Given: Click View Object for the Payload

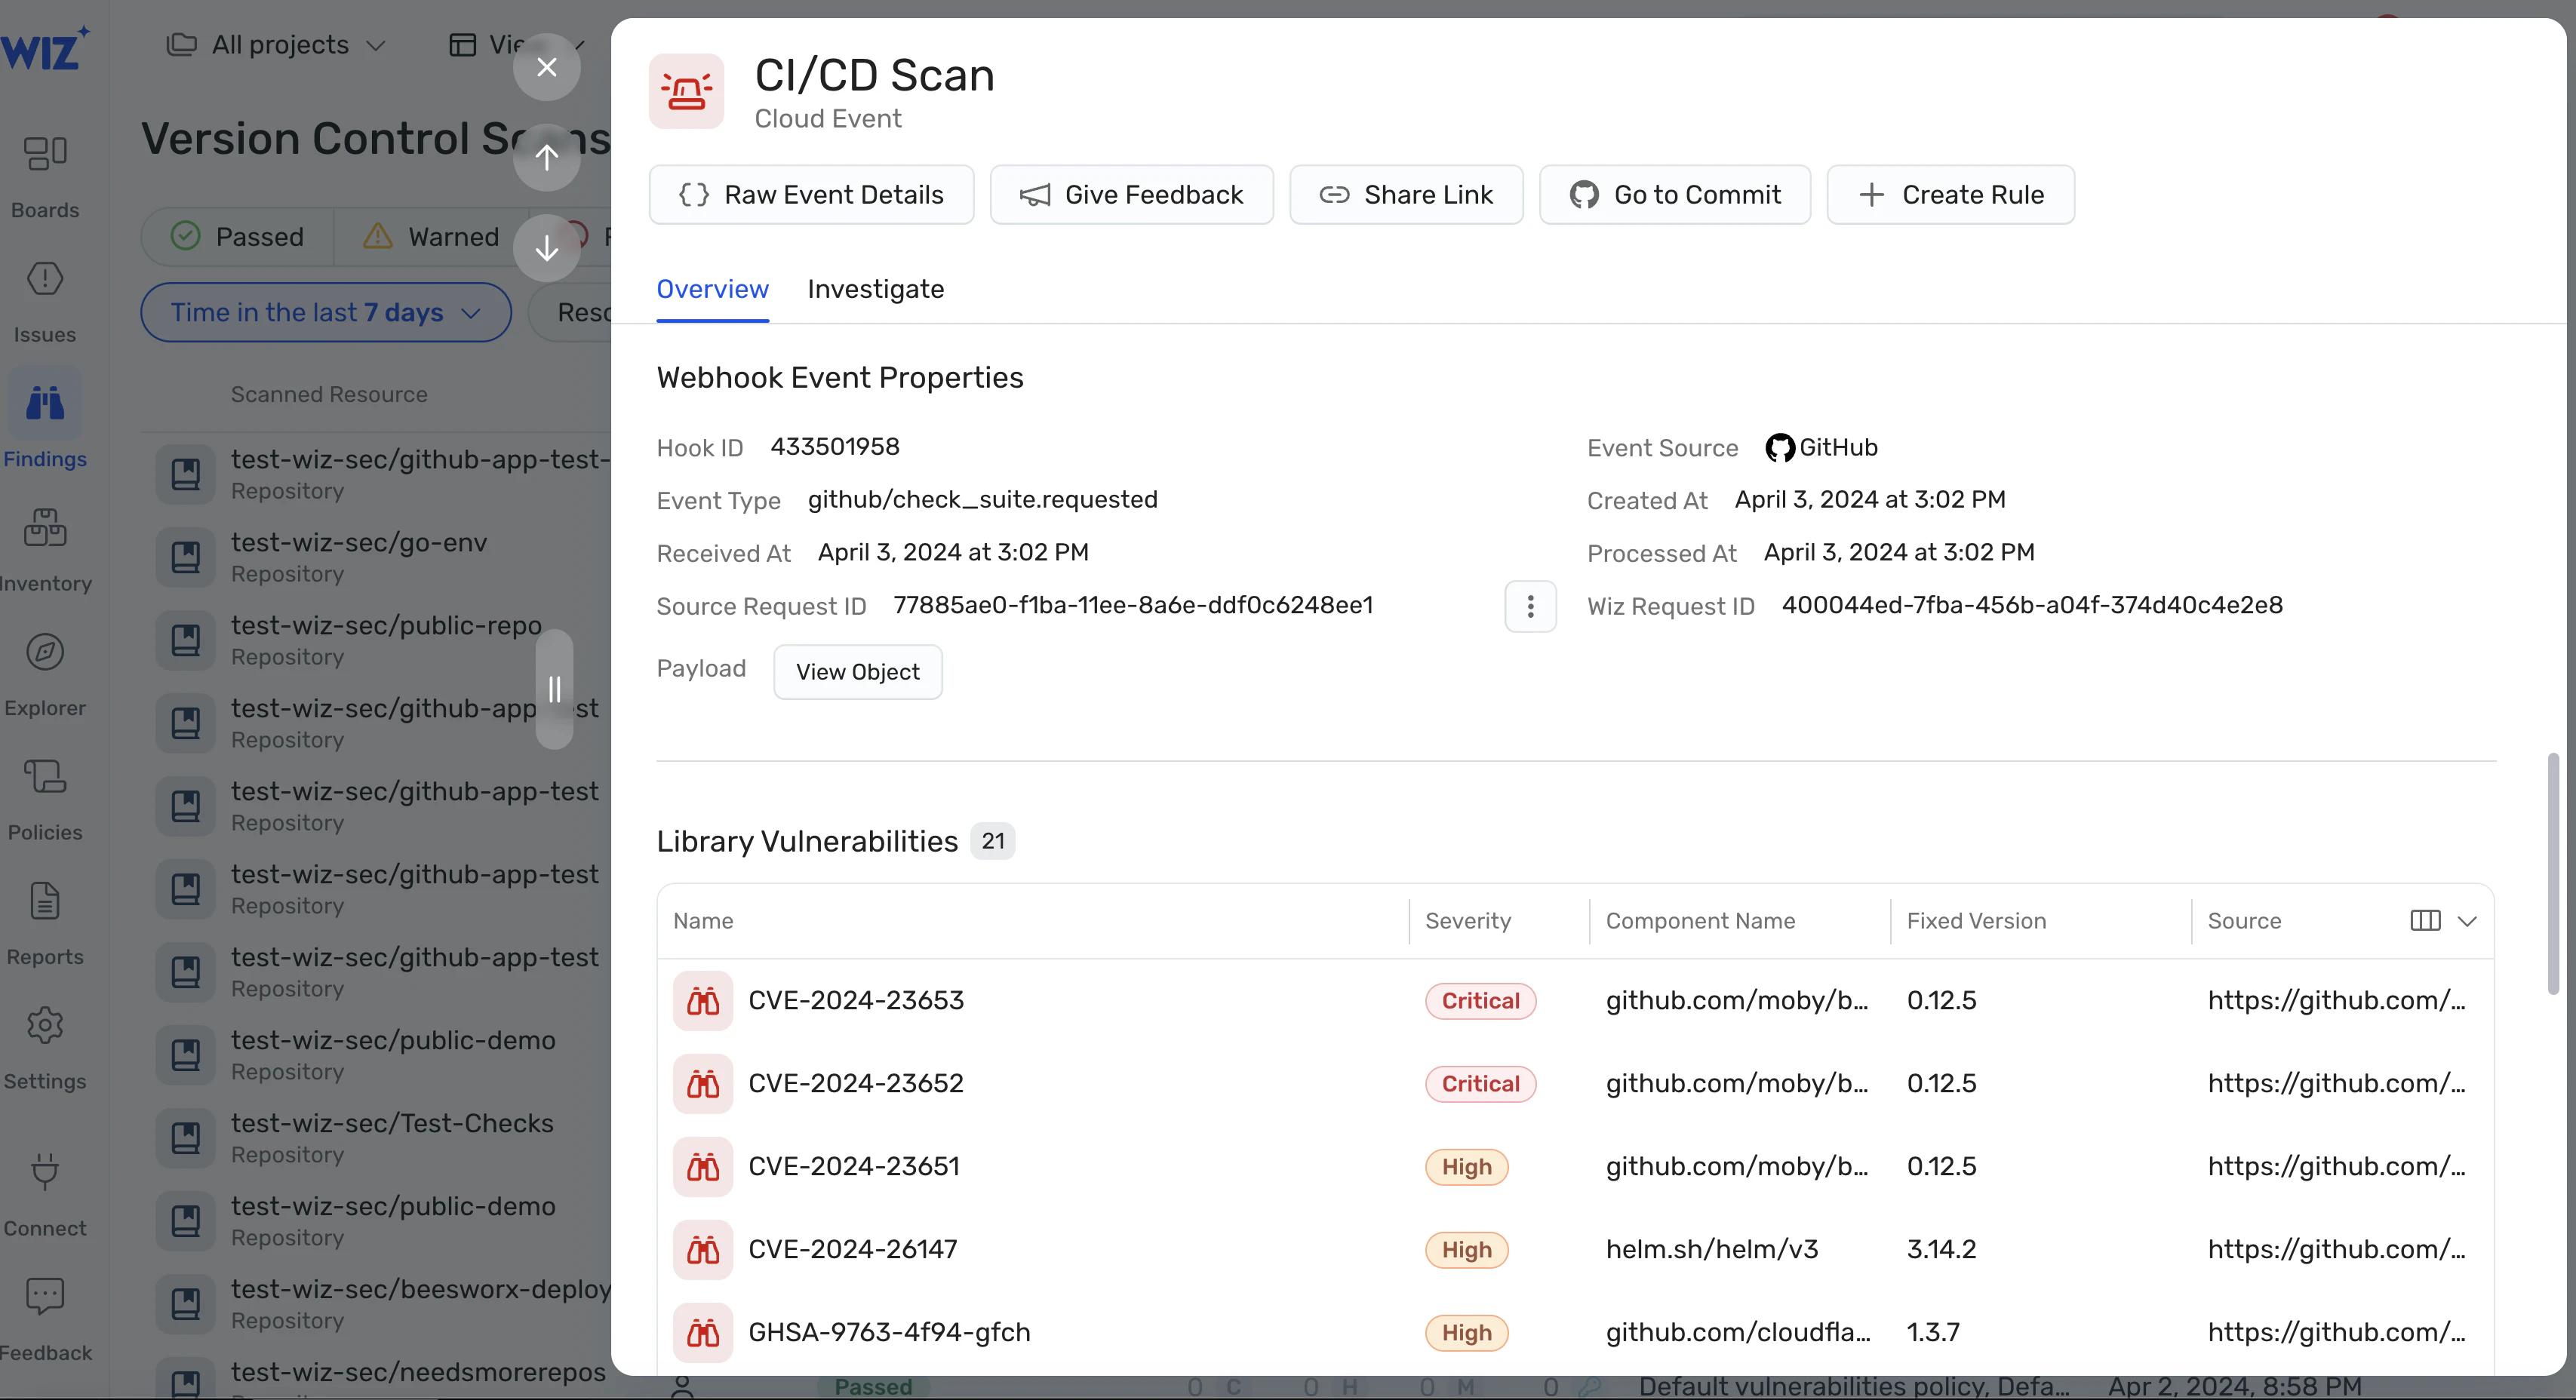Looking at the screenshot, I should pyautogui.click(x=857, y=672).
